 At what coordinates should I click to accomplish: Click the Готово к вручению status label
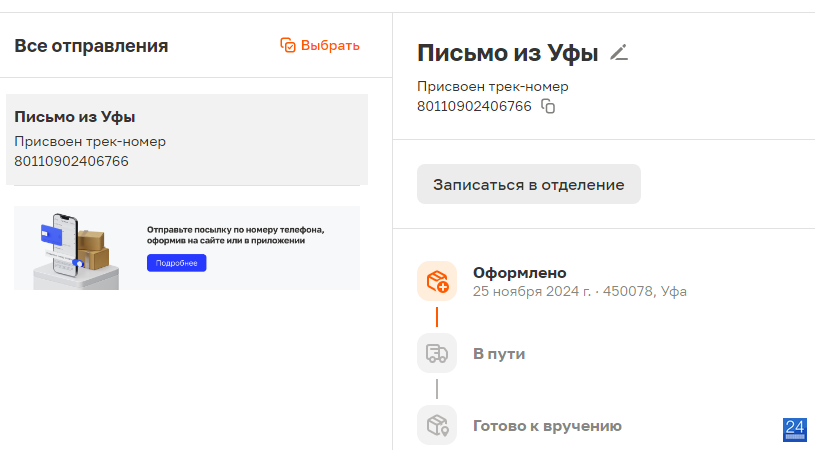coord(547,426)
